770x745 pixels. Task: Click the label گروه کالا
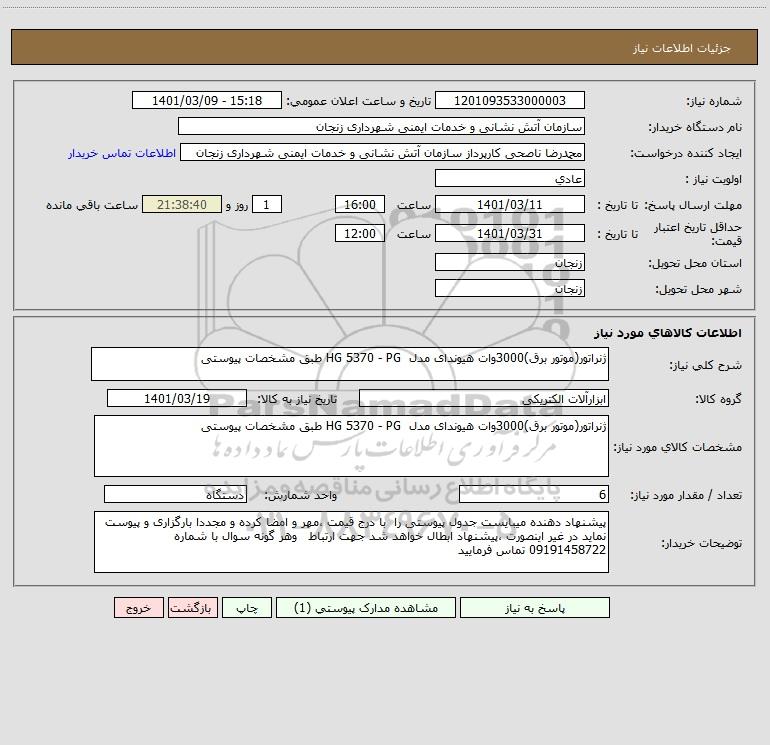[x=718, y=400]
